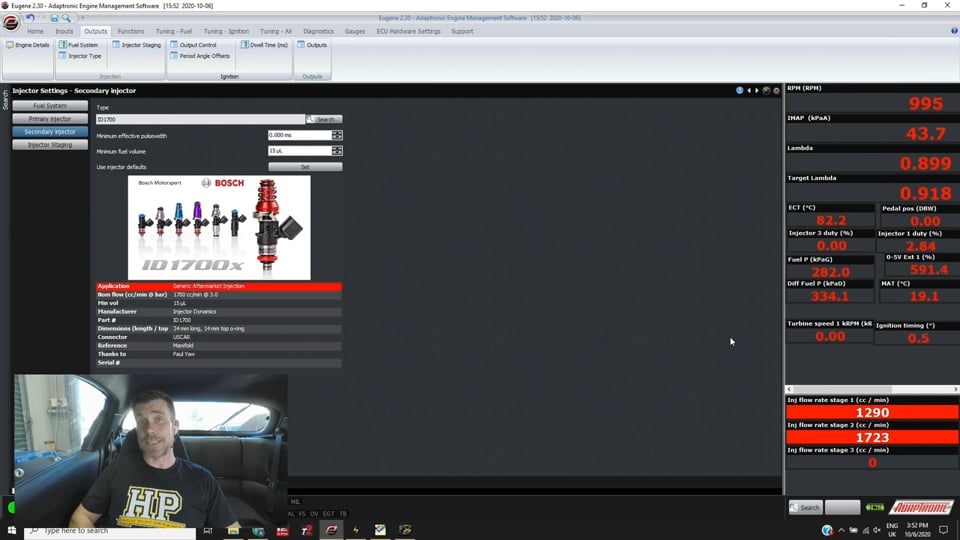Click the injector Type text field

[x=200, y=119]
